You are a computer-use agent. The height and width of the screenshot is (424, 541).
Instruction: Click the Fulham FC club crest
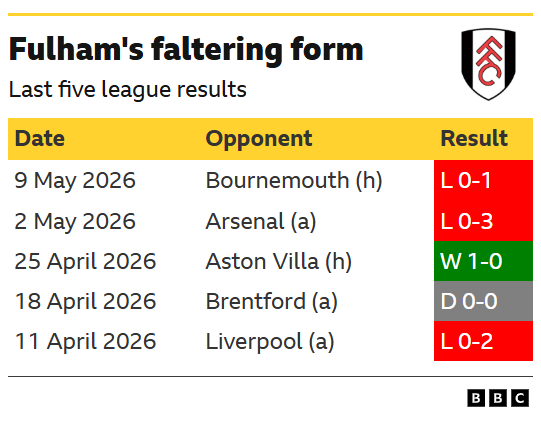tap(488, 64)
